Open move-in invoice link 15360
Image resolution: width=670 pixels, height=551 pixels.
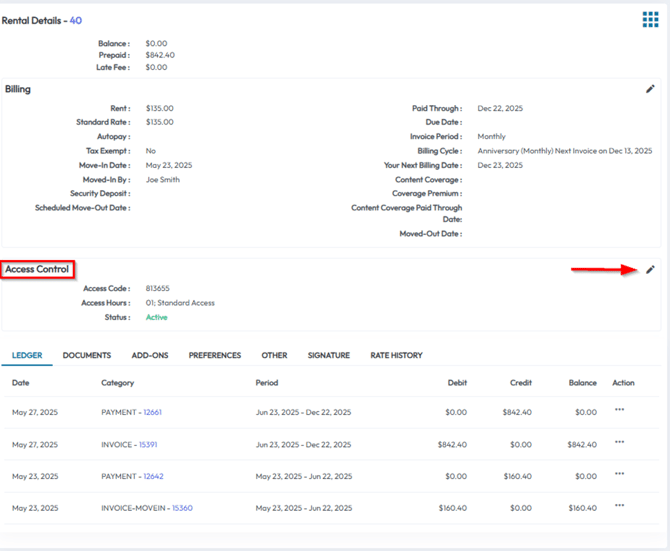point(181,508)
